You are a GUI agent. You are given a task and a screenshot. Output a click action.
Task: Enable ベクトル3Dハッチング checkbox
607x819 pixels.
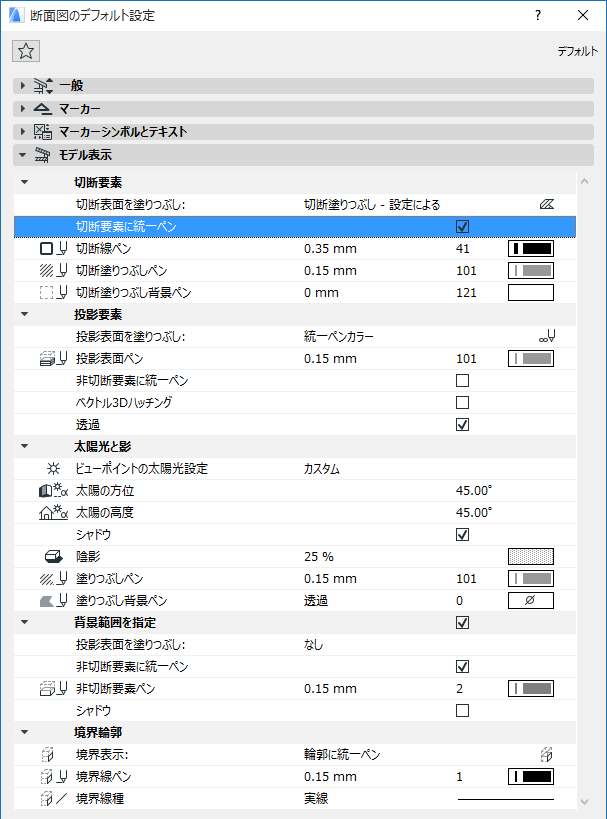click(x=462, y=402)
